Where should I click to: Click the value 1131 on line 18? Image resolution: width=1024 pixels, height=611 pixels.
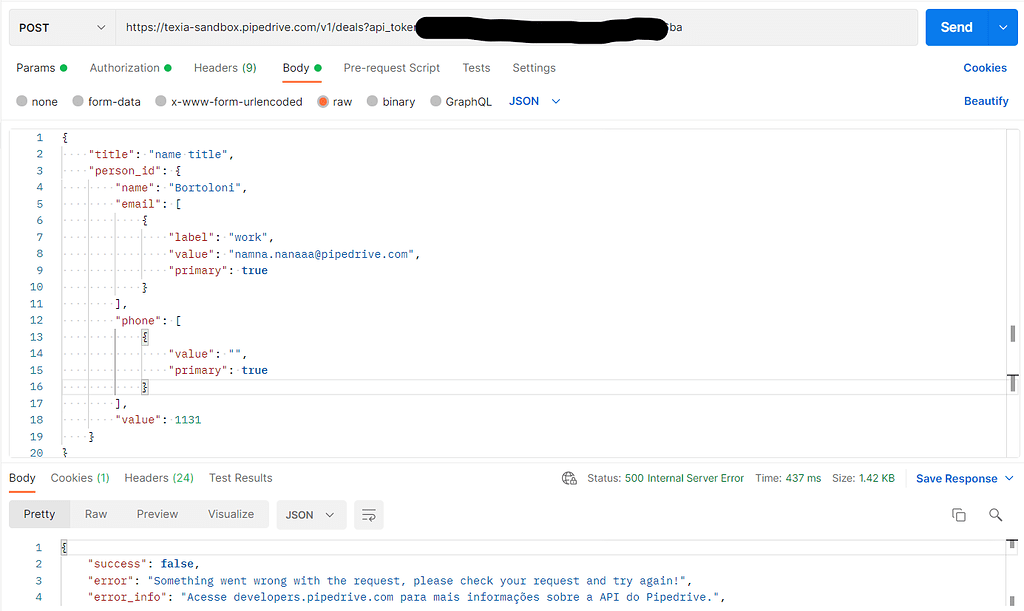[x=188, y=420]
